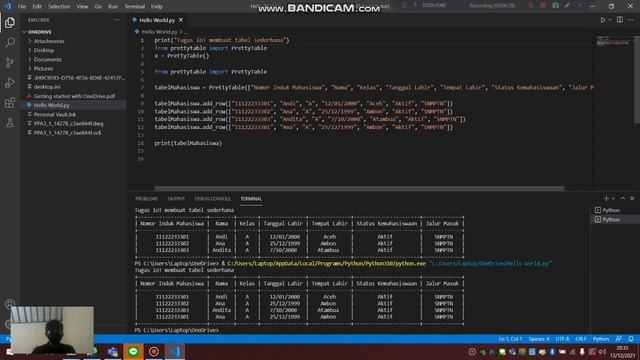Click the code minimap preview
The height and width of the screenshot is (360, 640).
[x=613, y=42]
